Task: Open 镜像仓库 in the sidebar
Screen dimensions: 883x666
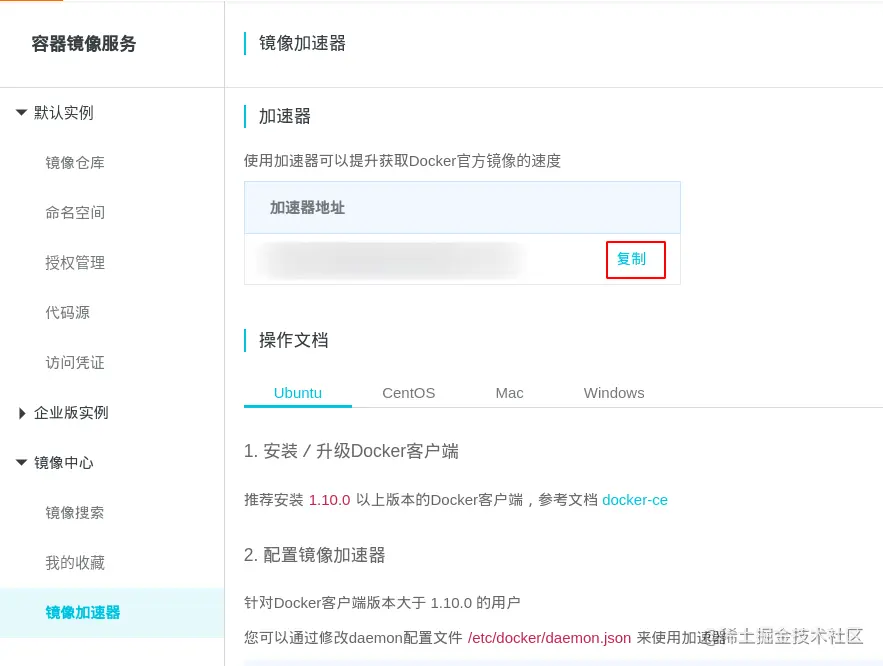Action: coord(74,163)
